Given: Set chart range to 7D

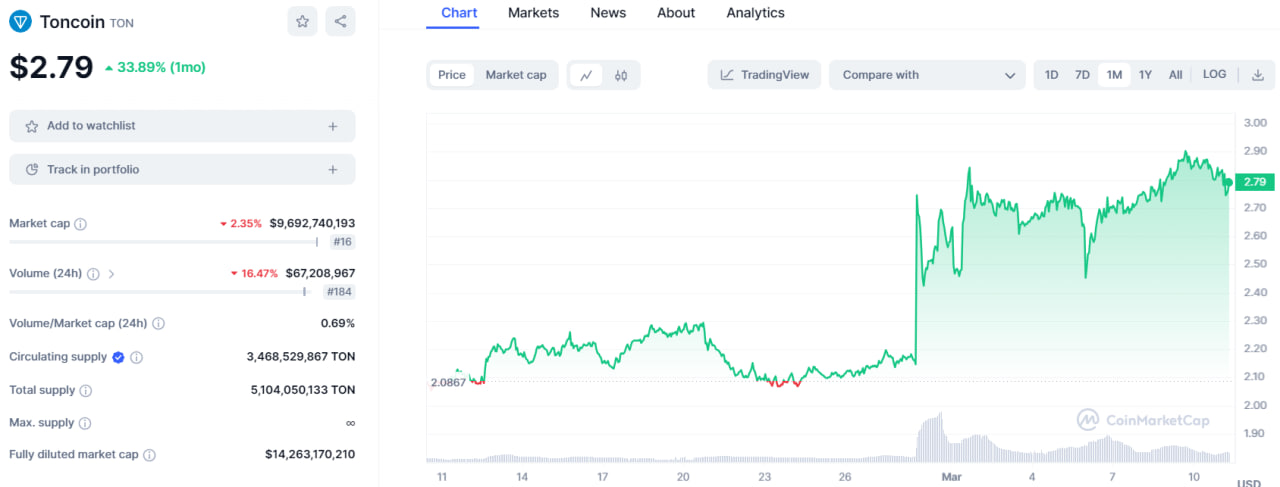Looking at the screenshot, I should tap(1082, 75).
